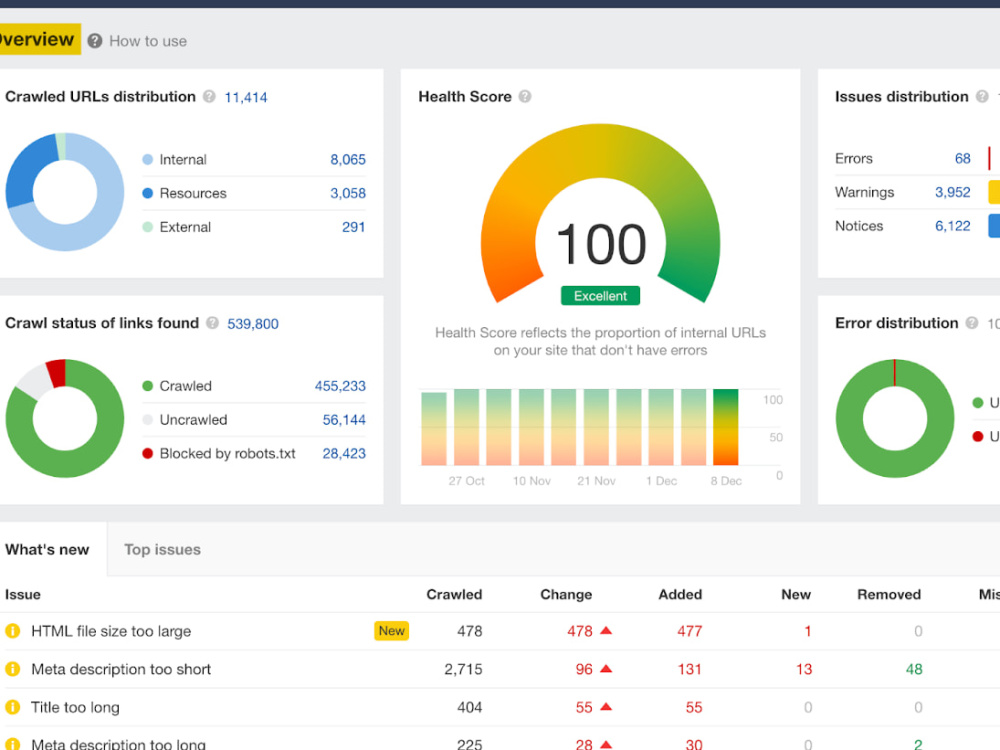1000x750 pixels.
Task: Click added value 477
Action: click(689, 631)
